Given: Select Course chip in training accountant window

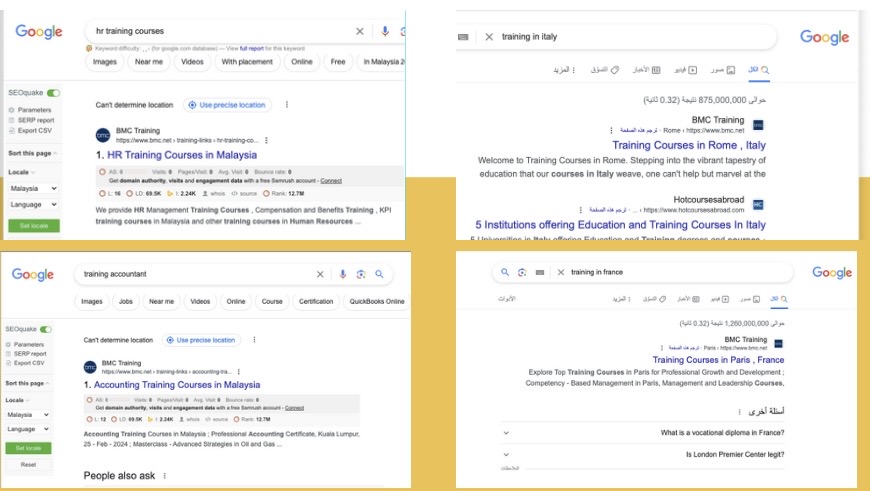Looking at the screenshot, I should pos(272,301).
